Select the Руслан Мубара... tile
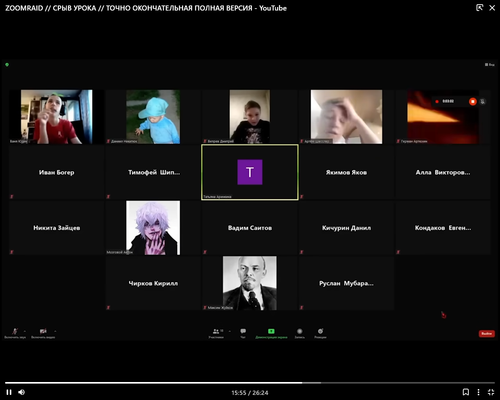Viewport: 500px width, 400px height. click(x=346, y=283)
